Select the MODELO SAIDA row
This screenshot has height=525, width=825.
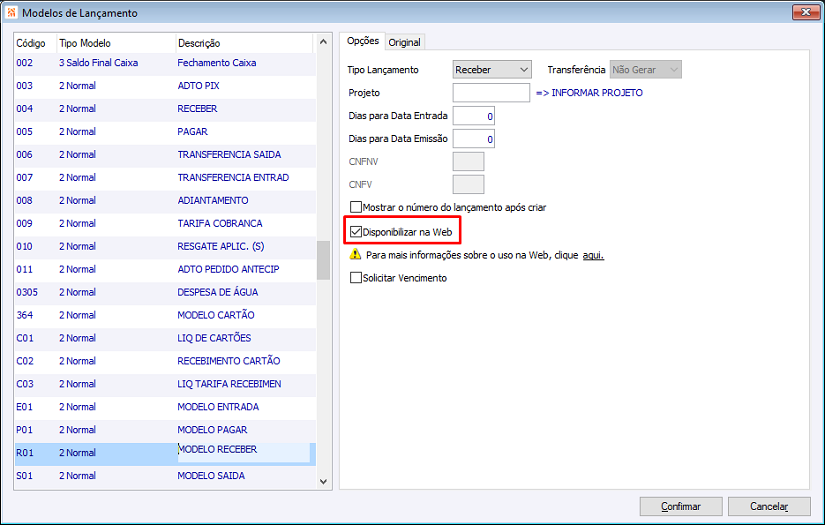pyautogui.click(x=165, y=476)
